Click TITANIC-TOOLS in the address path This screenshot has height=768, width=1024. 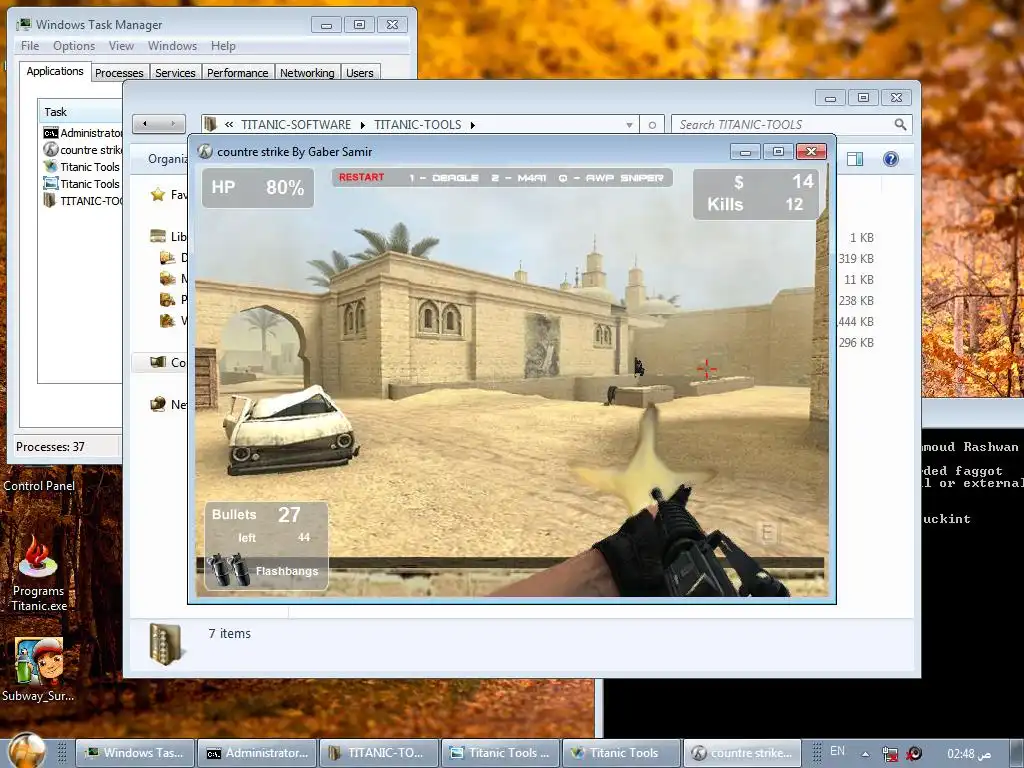[x=417, y=124]
